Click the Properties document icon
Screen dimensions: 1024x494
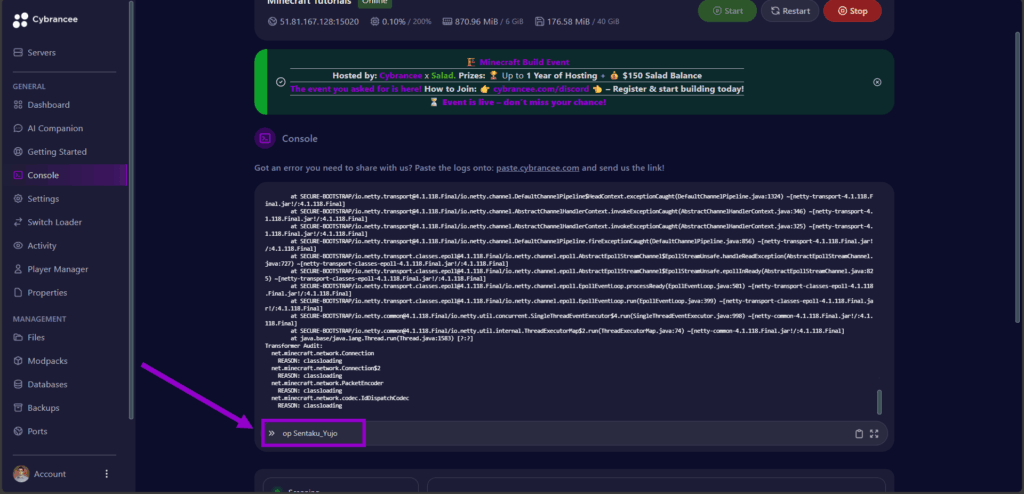click(18, 293)
